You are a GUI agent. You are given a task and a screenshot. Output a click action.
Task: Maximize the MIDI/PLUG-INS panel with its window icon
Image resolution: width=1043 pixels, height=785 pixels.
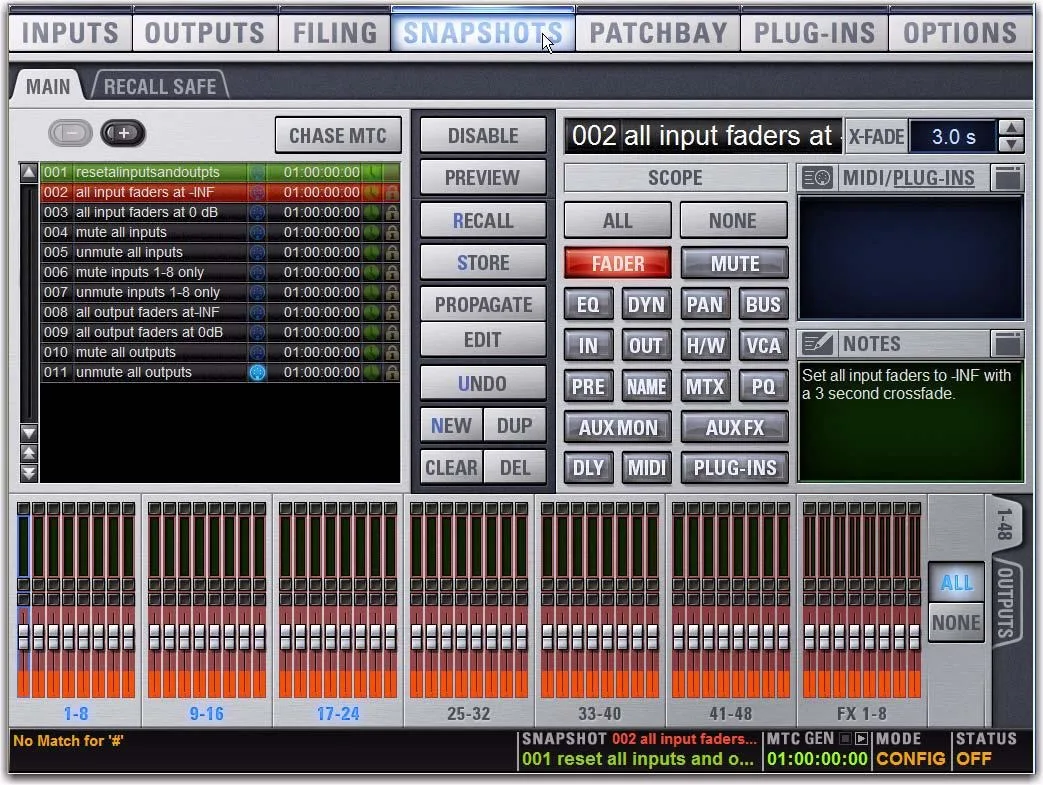coord(1007,178)
